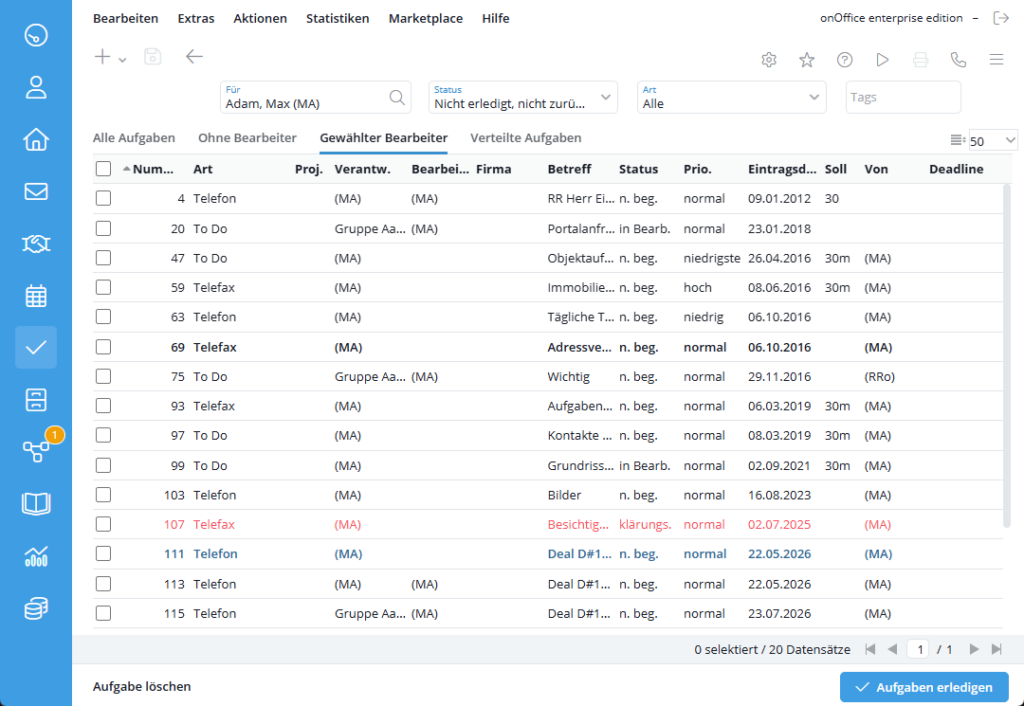Open the email envelope module
Image resolution: width=1024 pixels, height=706 pixels.
[x=36, y=191]
